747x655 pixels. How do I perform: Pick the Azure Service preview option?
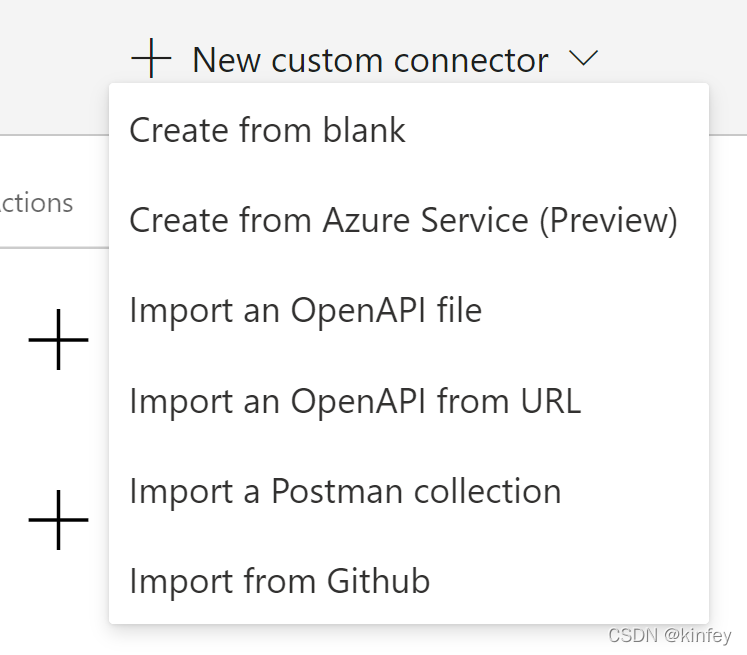point(403,220)
